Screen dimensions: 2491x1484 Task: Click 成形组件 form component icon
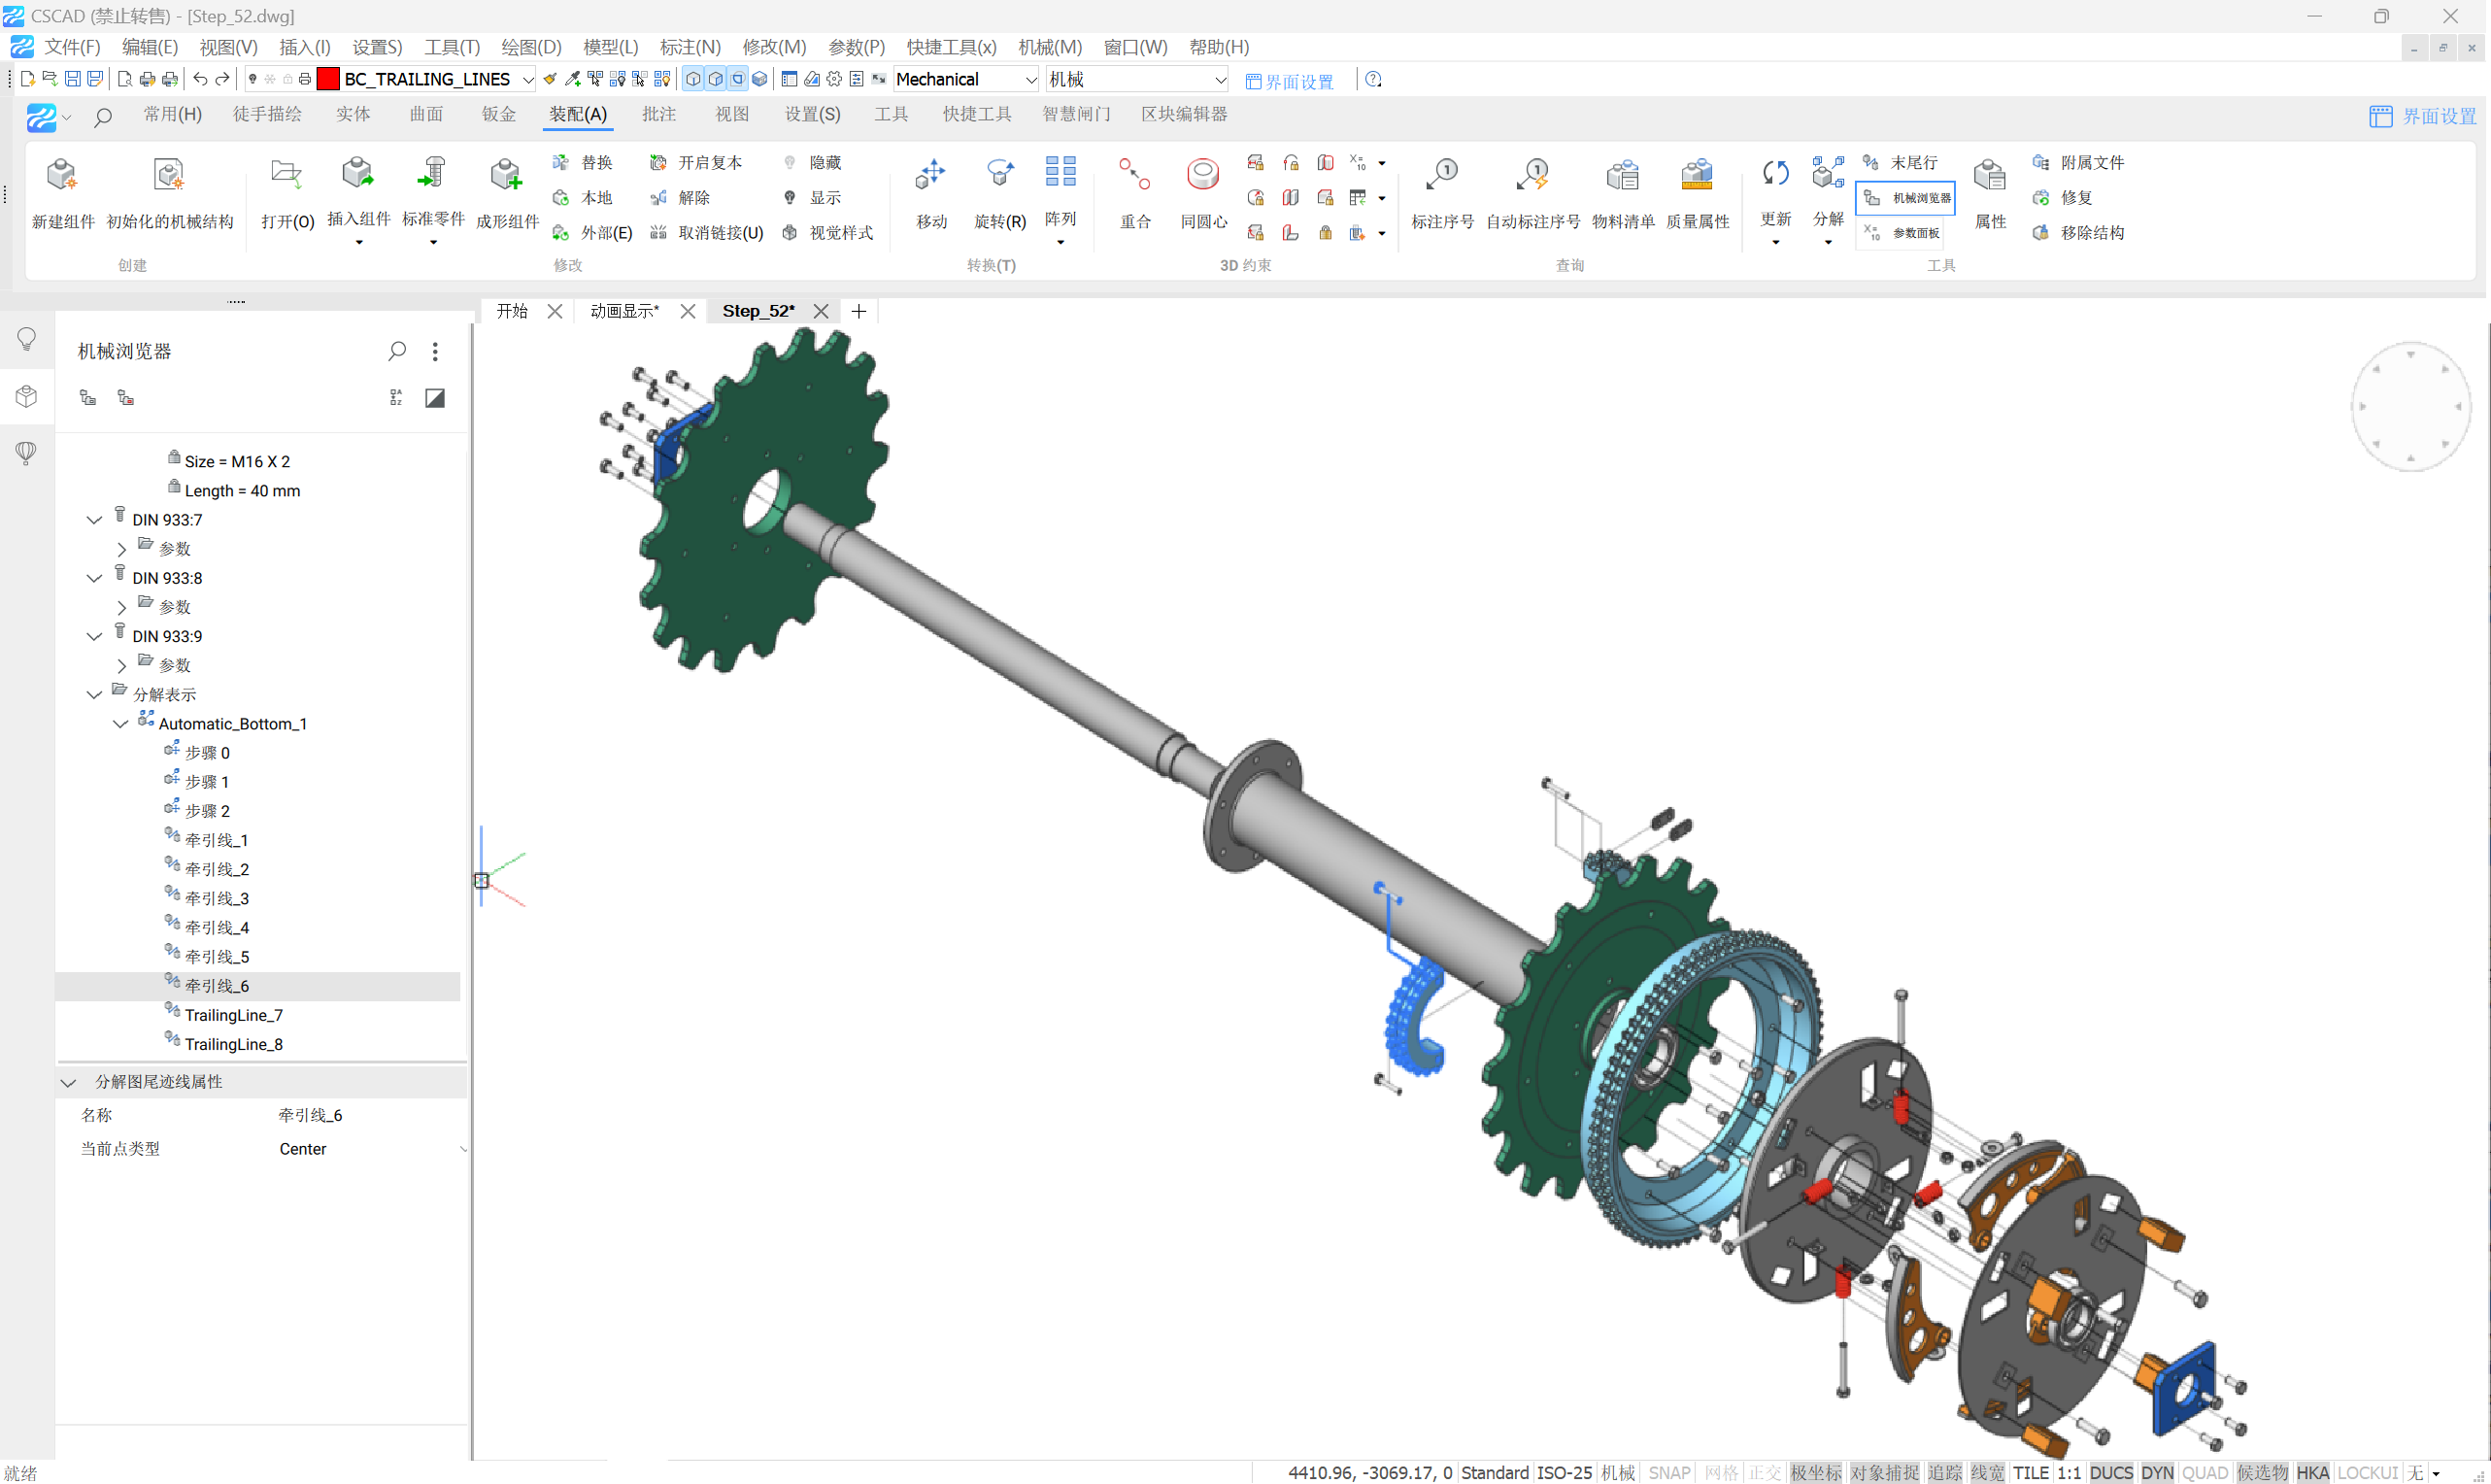coord(506,175)
